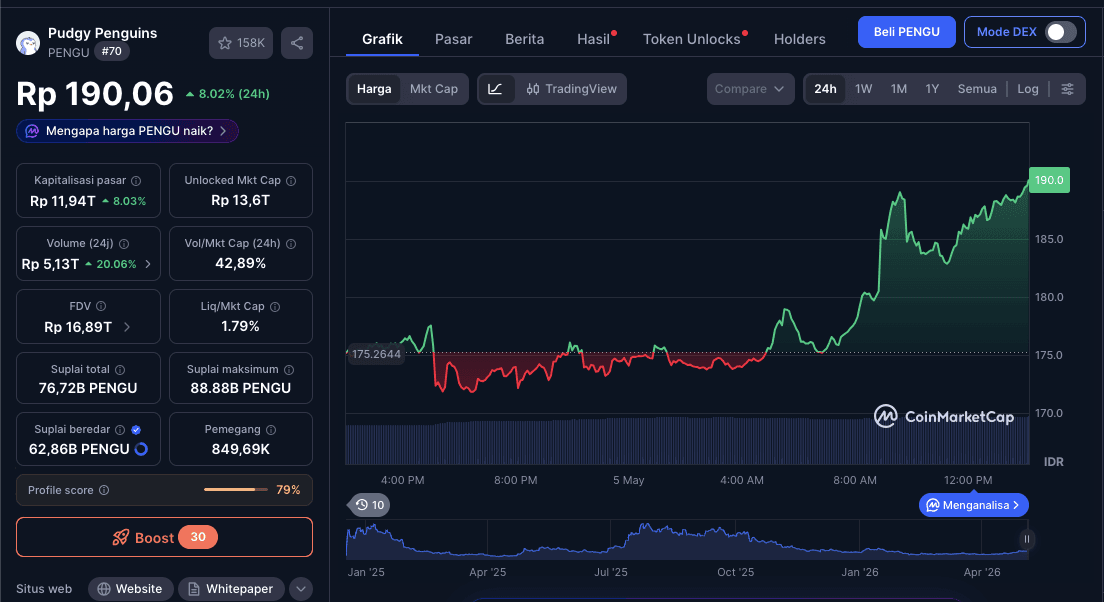The height and width of the screenshot is (602, 1104).
Task: Click the pause handle on range navigator
Action: coord(1027,539)
